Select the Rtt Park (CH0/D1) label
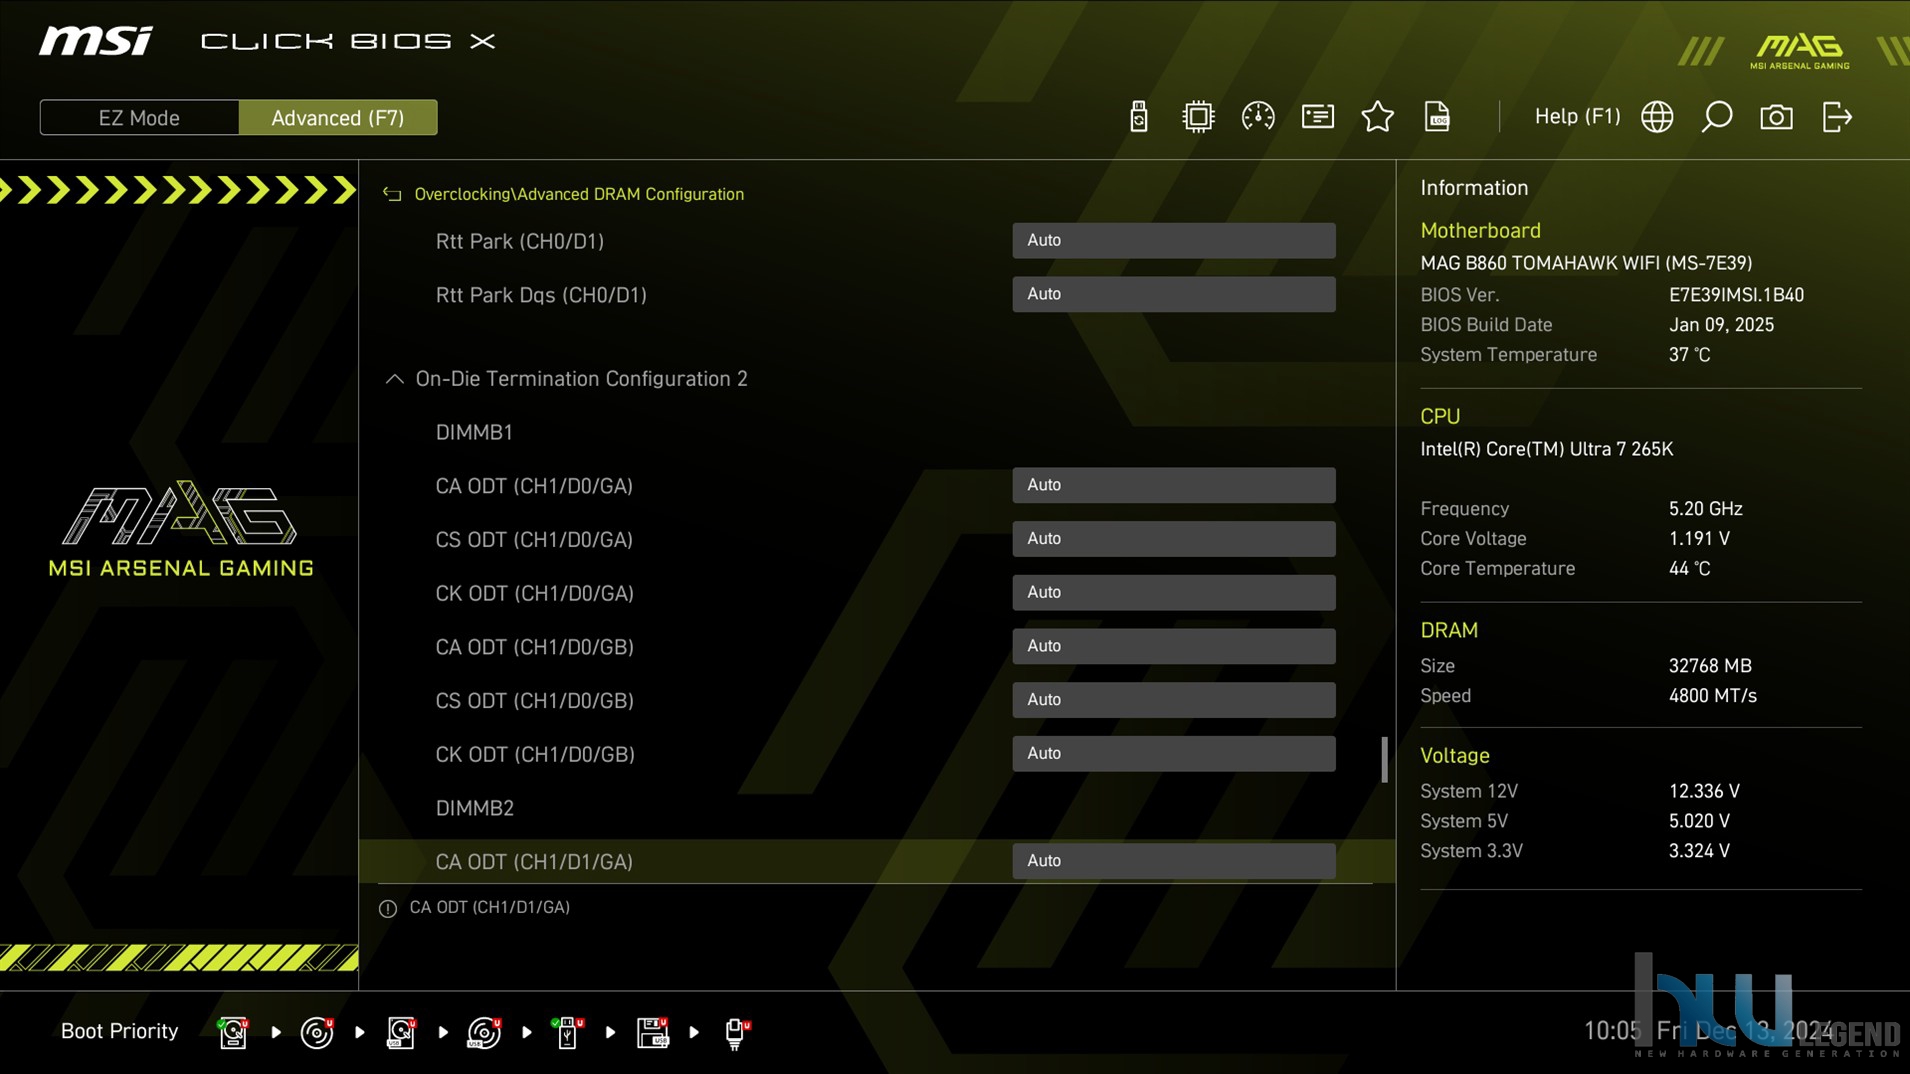Viewport: 1910px width, 1074px height. pos(519,241)
